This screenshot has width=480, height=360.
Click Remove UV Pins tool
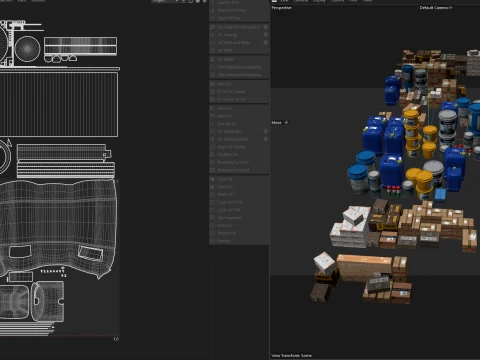tap(239, 10)
